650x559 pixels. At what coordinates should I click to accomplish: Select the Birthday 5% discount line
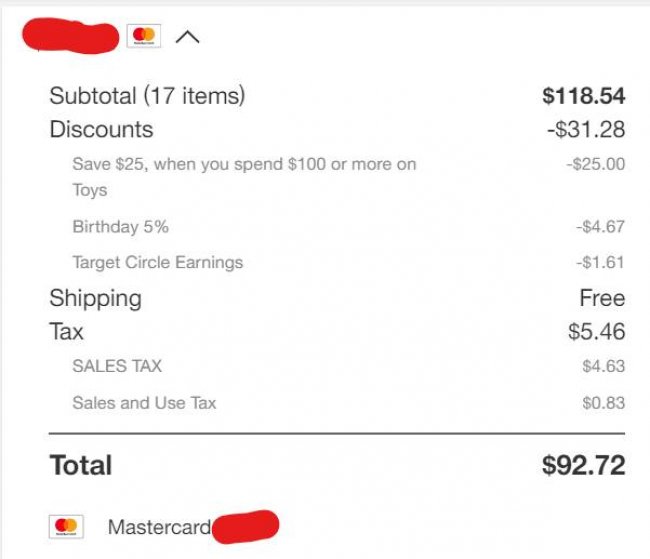[x=120, y=227]
